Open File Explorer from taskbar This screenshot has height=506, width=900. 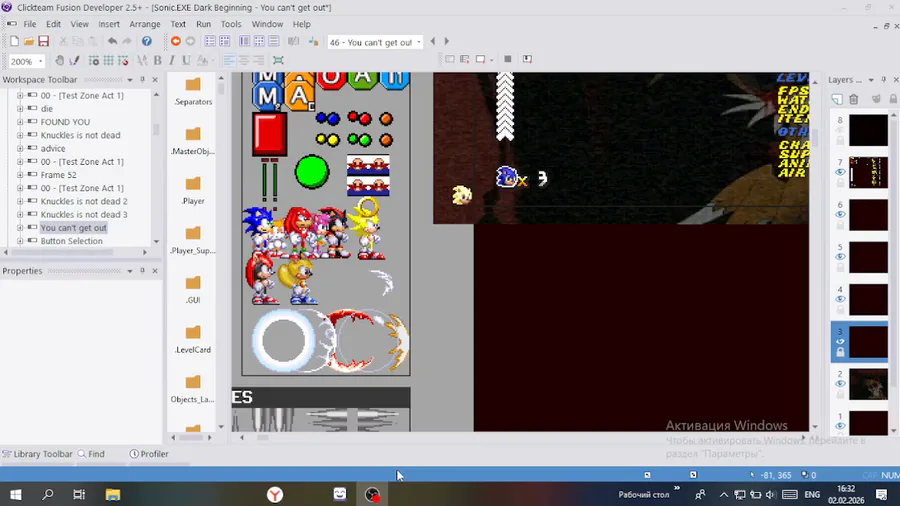pyautogui.click(x=112, y=495)
